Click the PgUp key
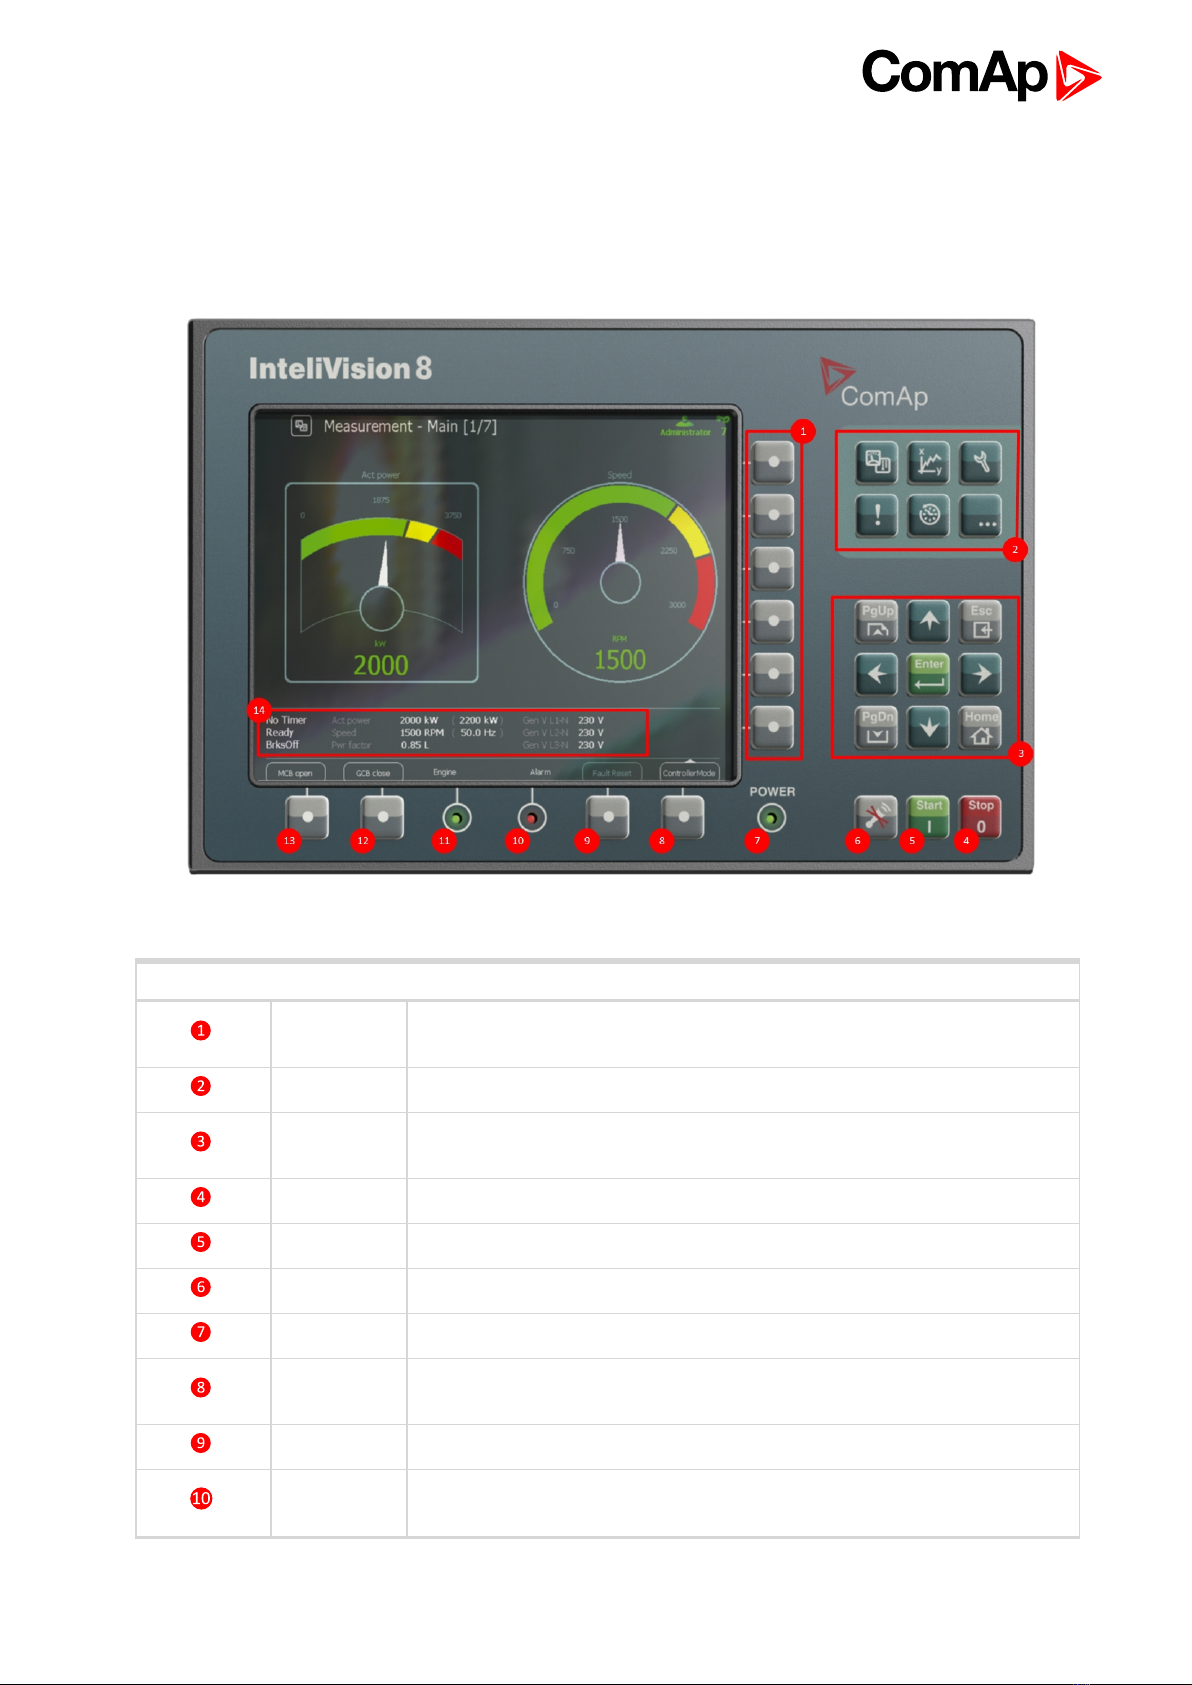Viewport: 1192px width, 1685px height. pos(877,621)
